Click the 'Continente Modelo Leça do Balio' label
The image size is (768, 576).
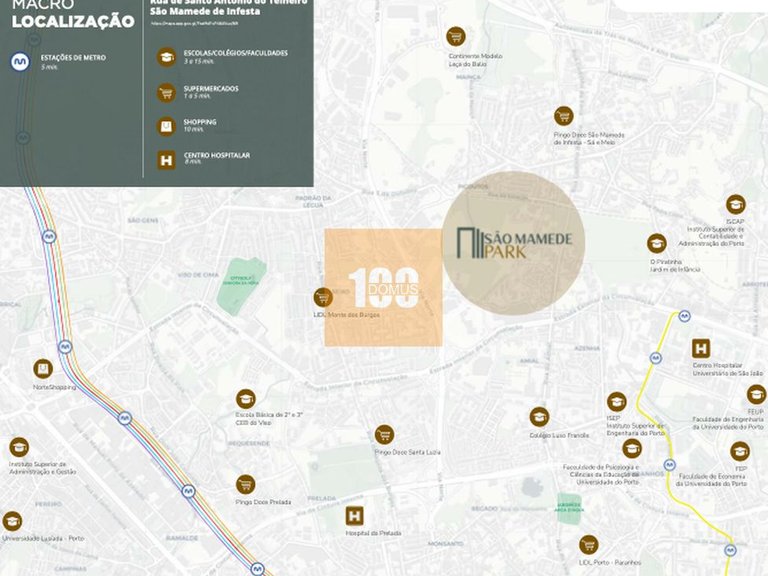pos(475,60)
